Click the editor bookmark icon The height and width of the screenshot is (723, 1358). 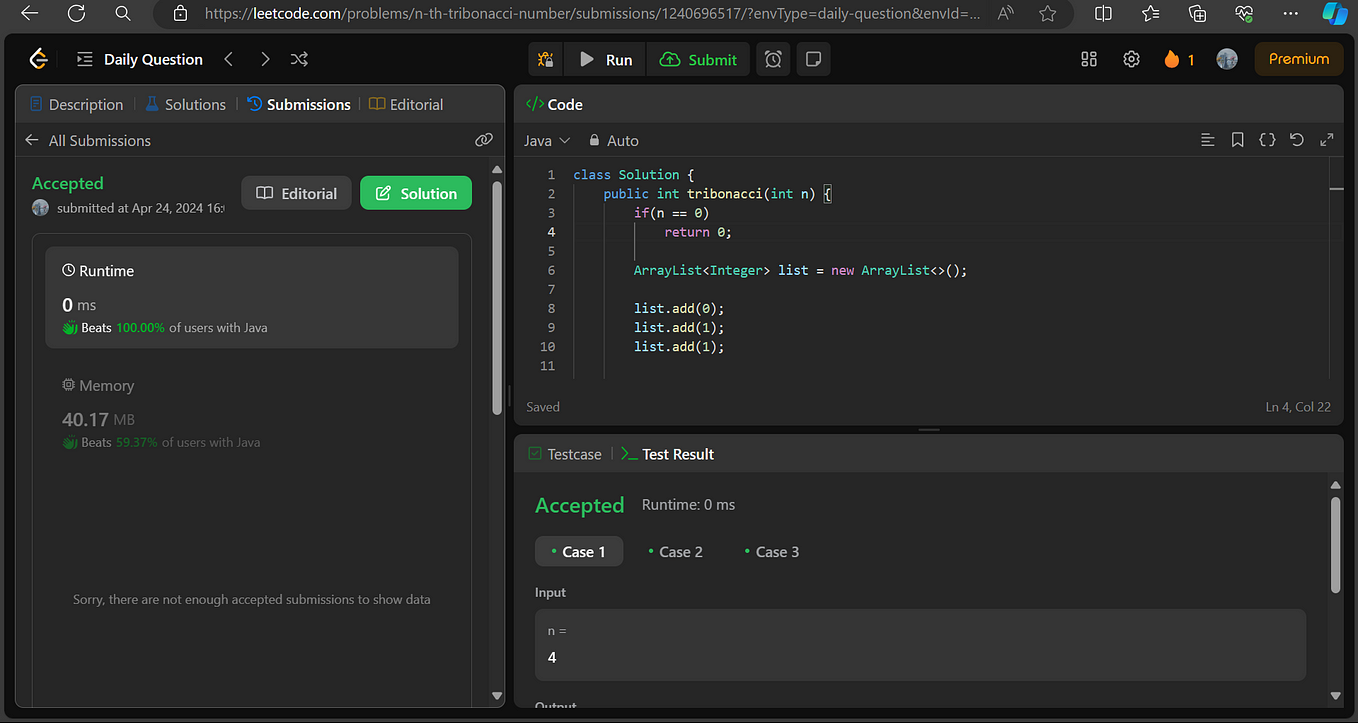1237,140
